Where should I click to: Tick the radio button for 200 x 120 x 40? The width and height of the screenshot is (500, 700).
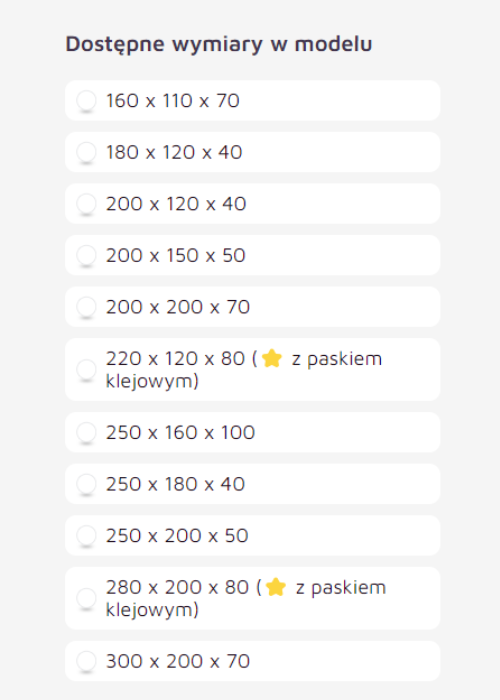pos(86,204)
